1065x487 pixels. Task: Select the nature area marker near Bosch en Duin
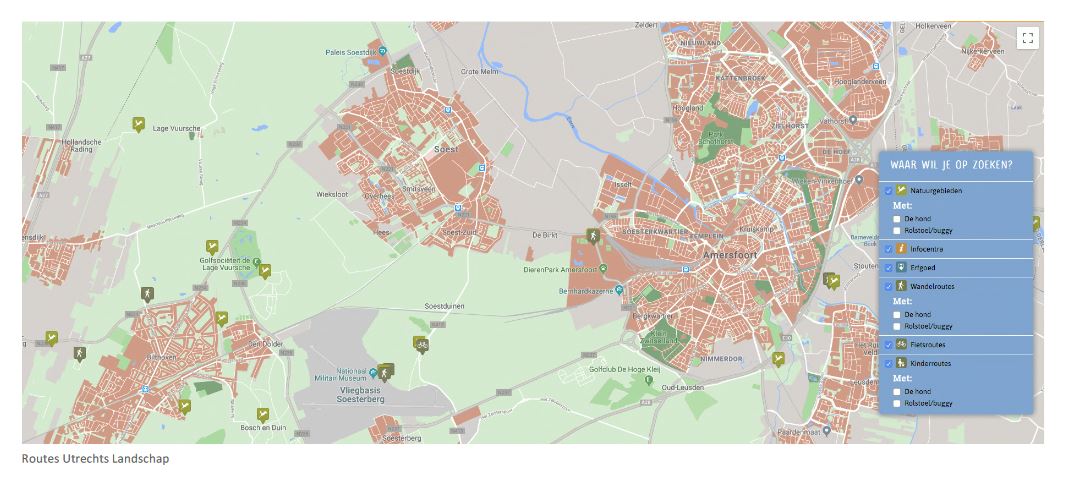263,413
